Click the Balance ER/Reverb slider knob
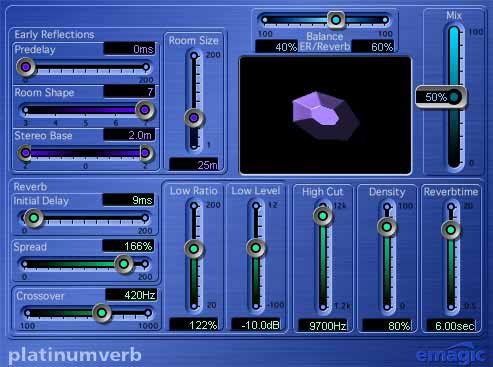This screenshot has height=367, width=493. click(336, 20)
